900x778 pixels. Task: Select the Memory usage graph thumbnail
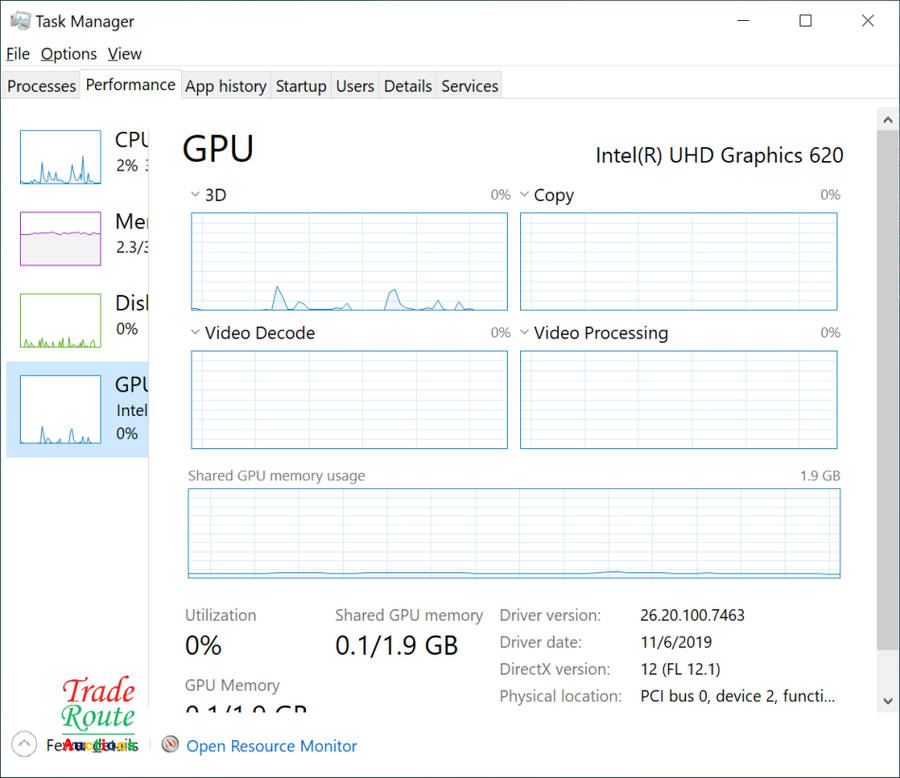(x=60, y=238)
